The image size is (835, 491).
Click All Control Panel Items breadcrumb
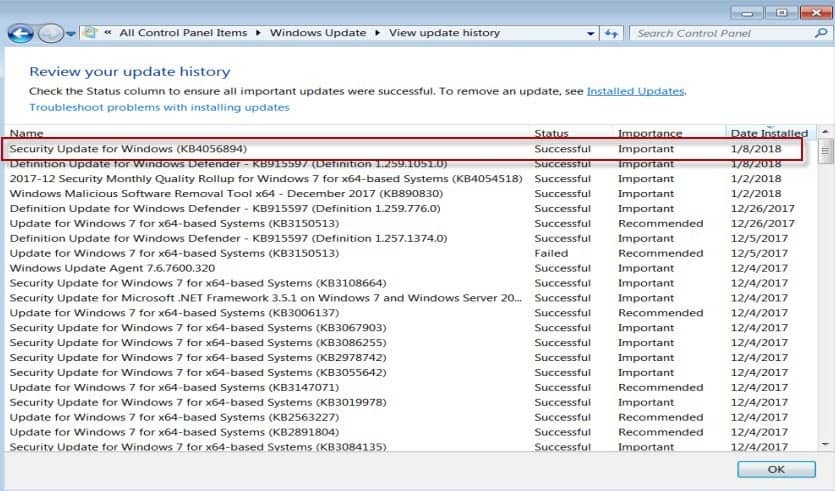[183, 33]
